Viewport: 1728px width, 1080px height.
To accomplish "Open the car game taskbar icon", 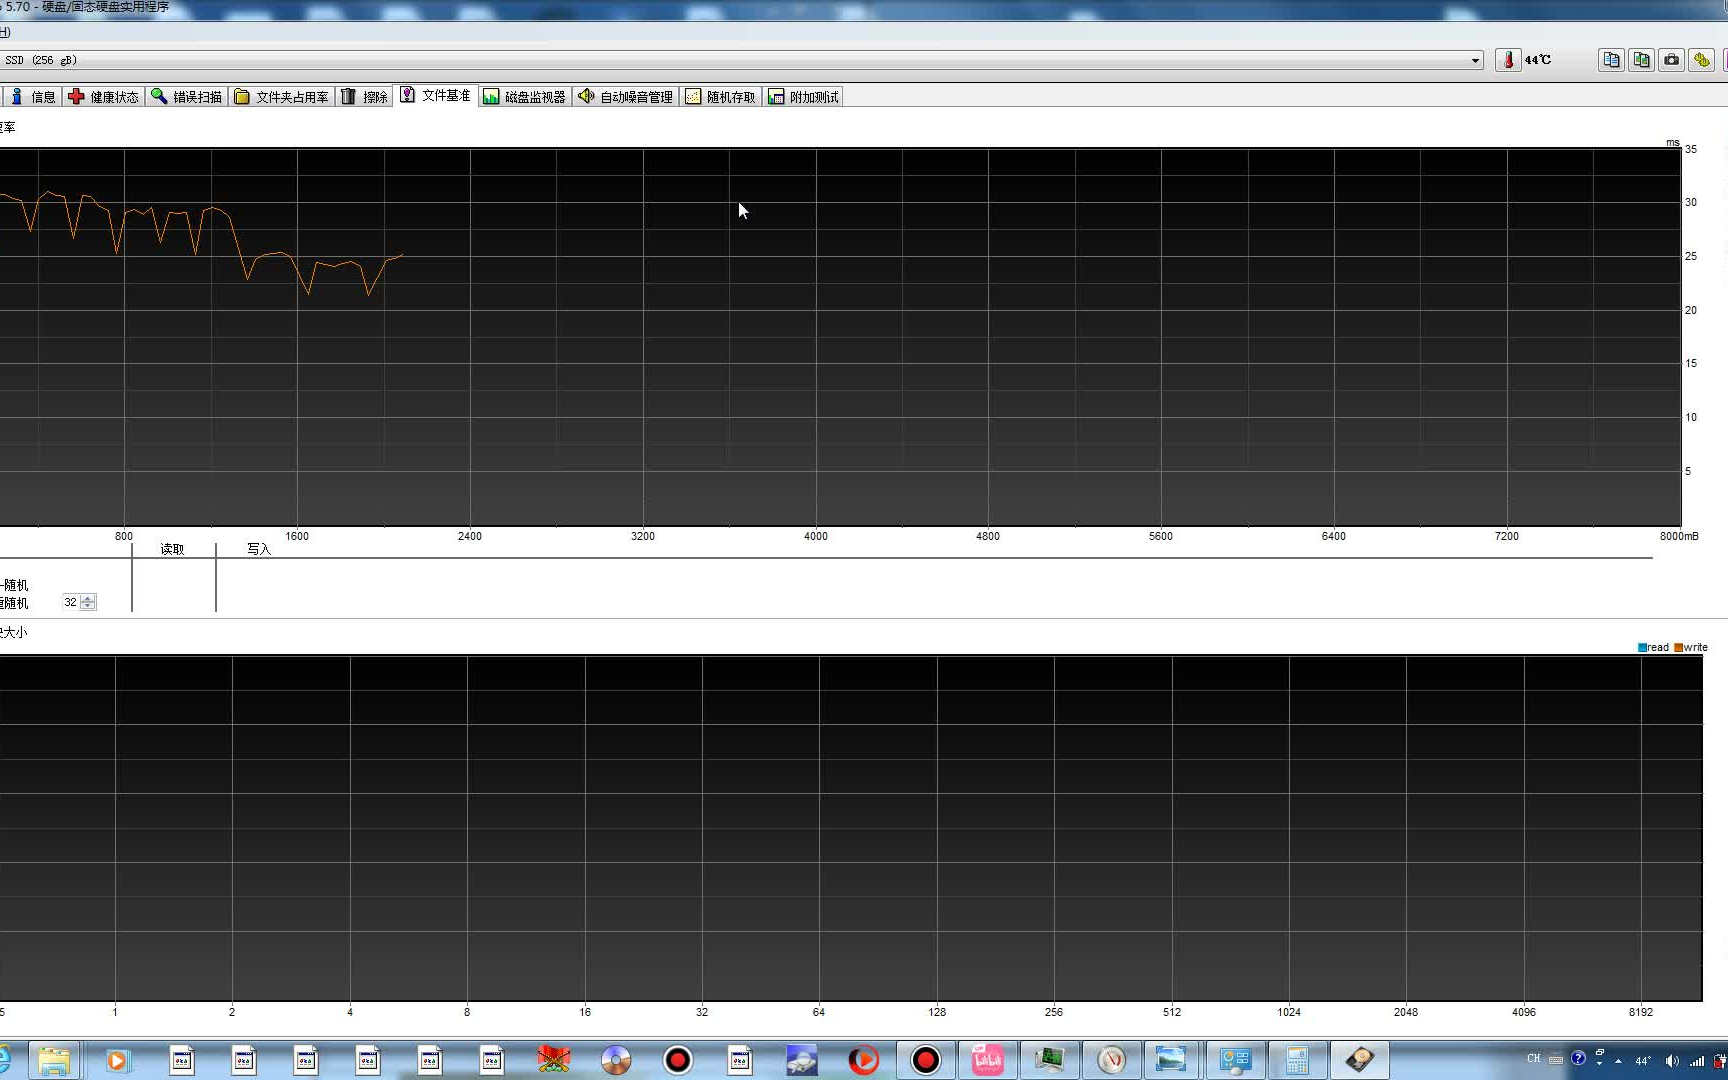I will (x=802, y=1060).
